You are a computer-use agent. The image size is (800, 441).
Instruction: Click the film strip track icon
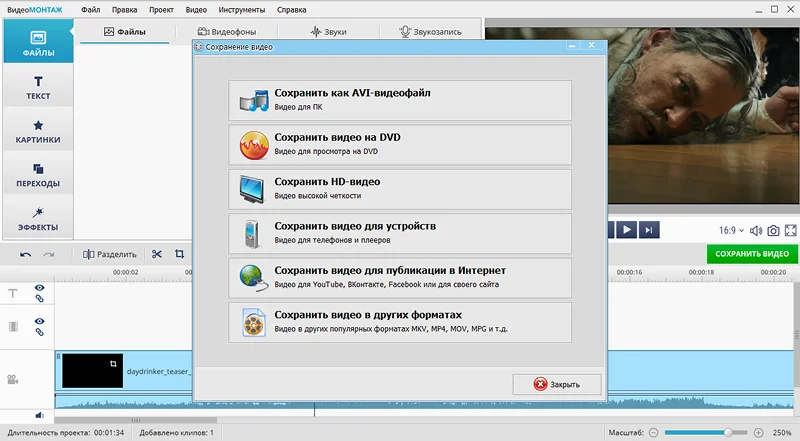coord(13,327)
